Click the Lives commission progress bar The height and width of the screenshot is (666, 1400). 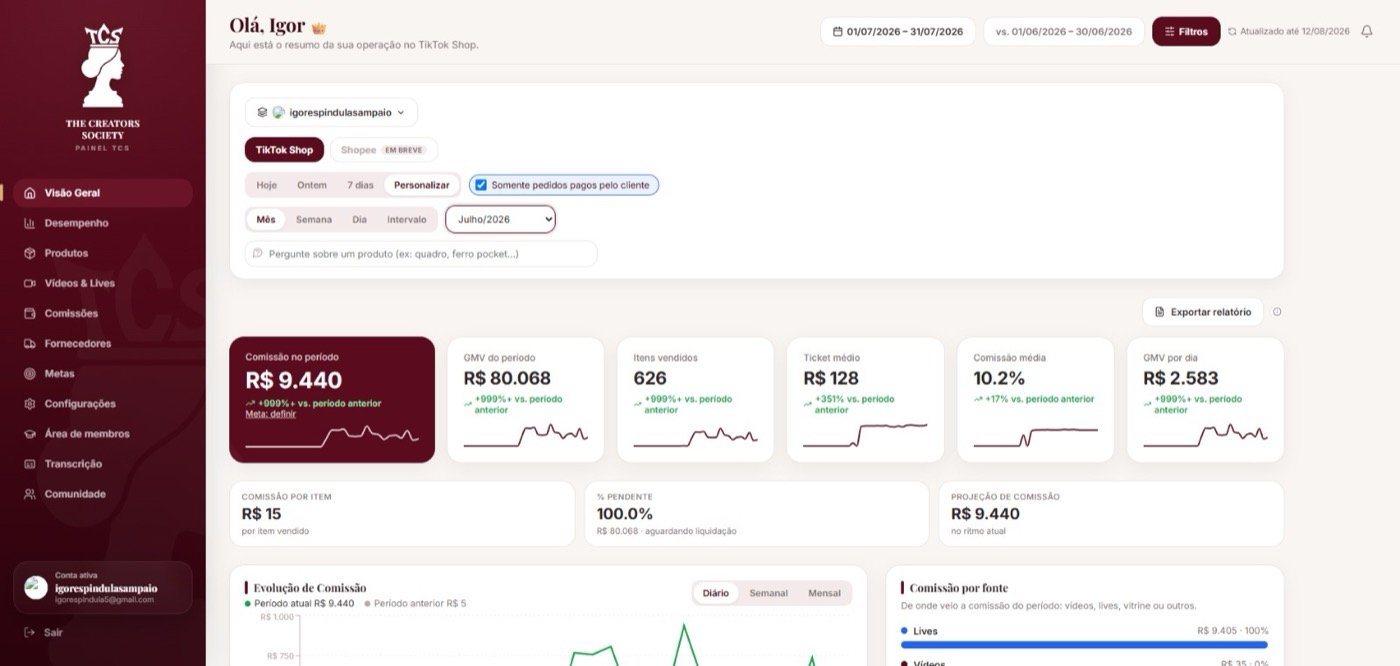coord(1084,645)
